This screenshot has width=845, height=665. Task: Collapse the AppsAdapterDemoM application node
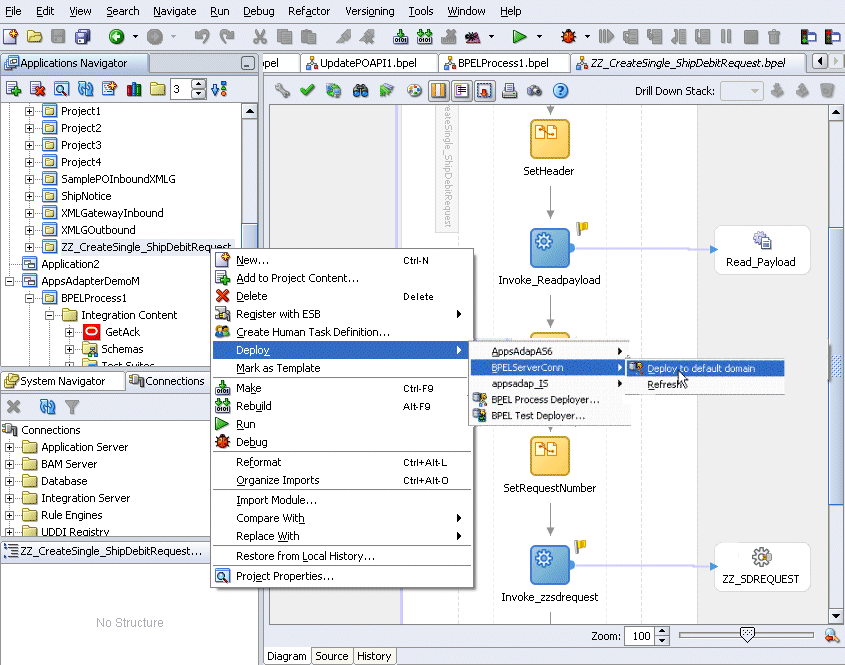click(9, 281)
